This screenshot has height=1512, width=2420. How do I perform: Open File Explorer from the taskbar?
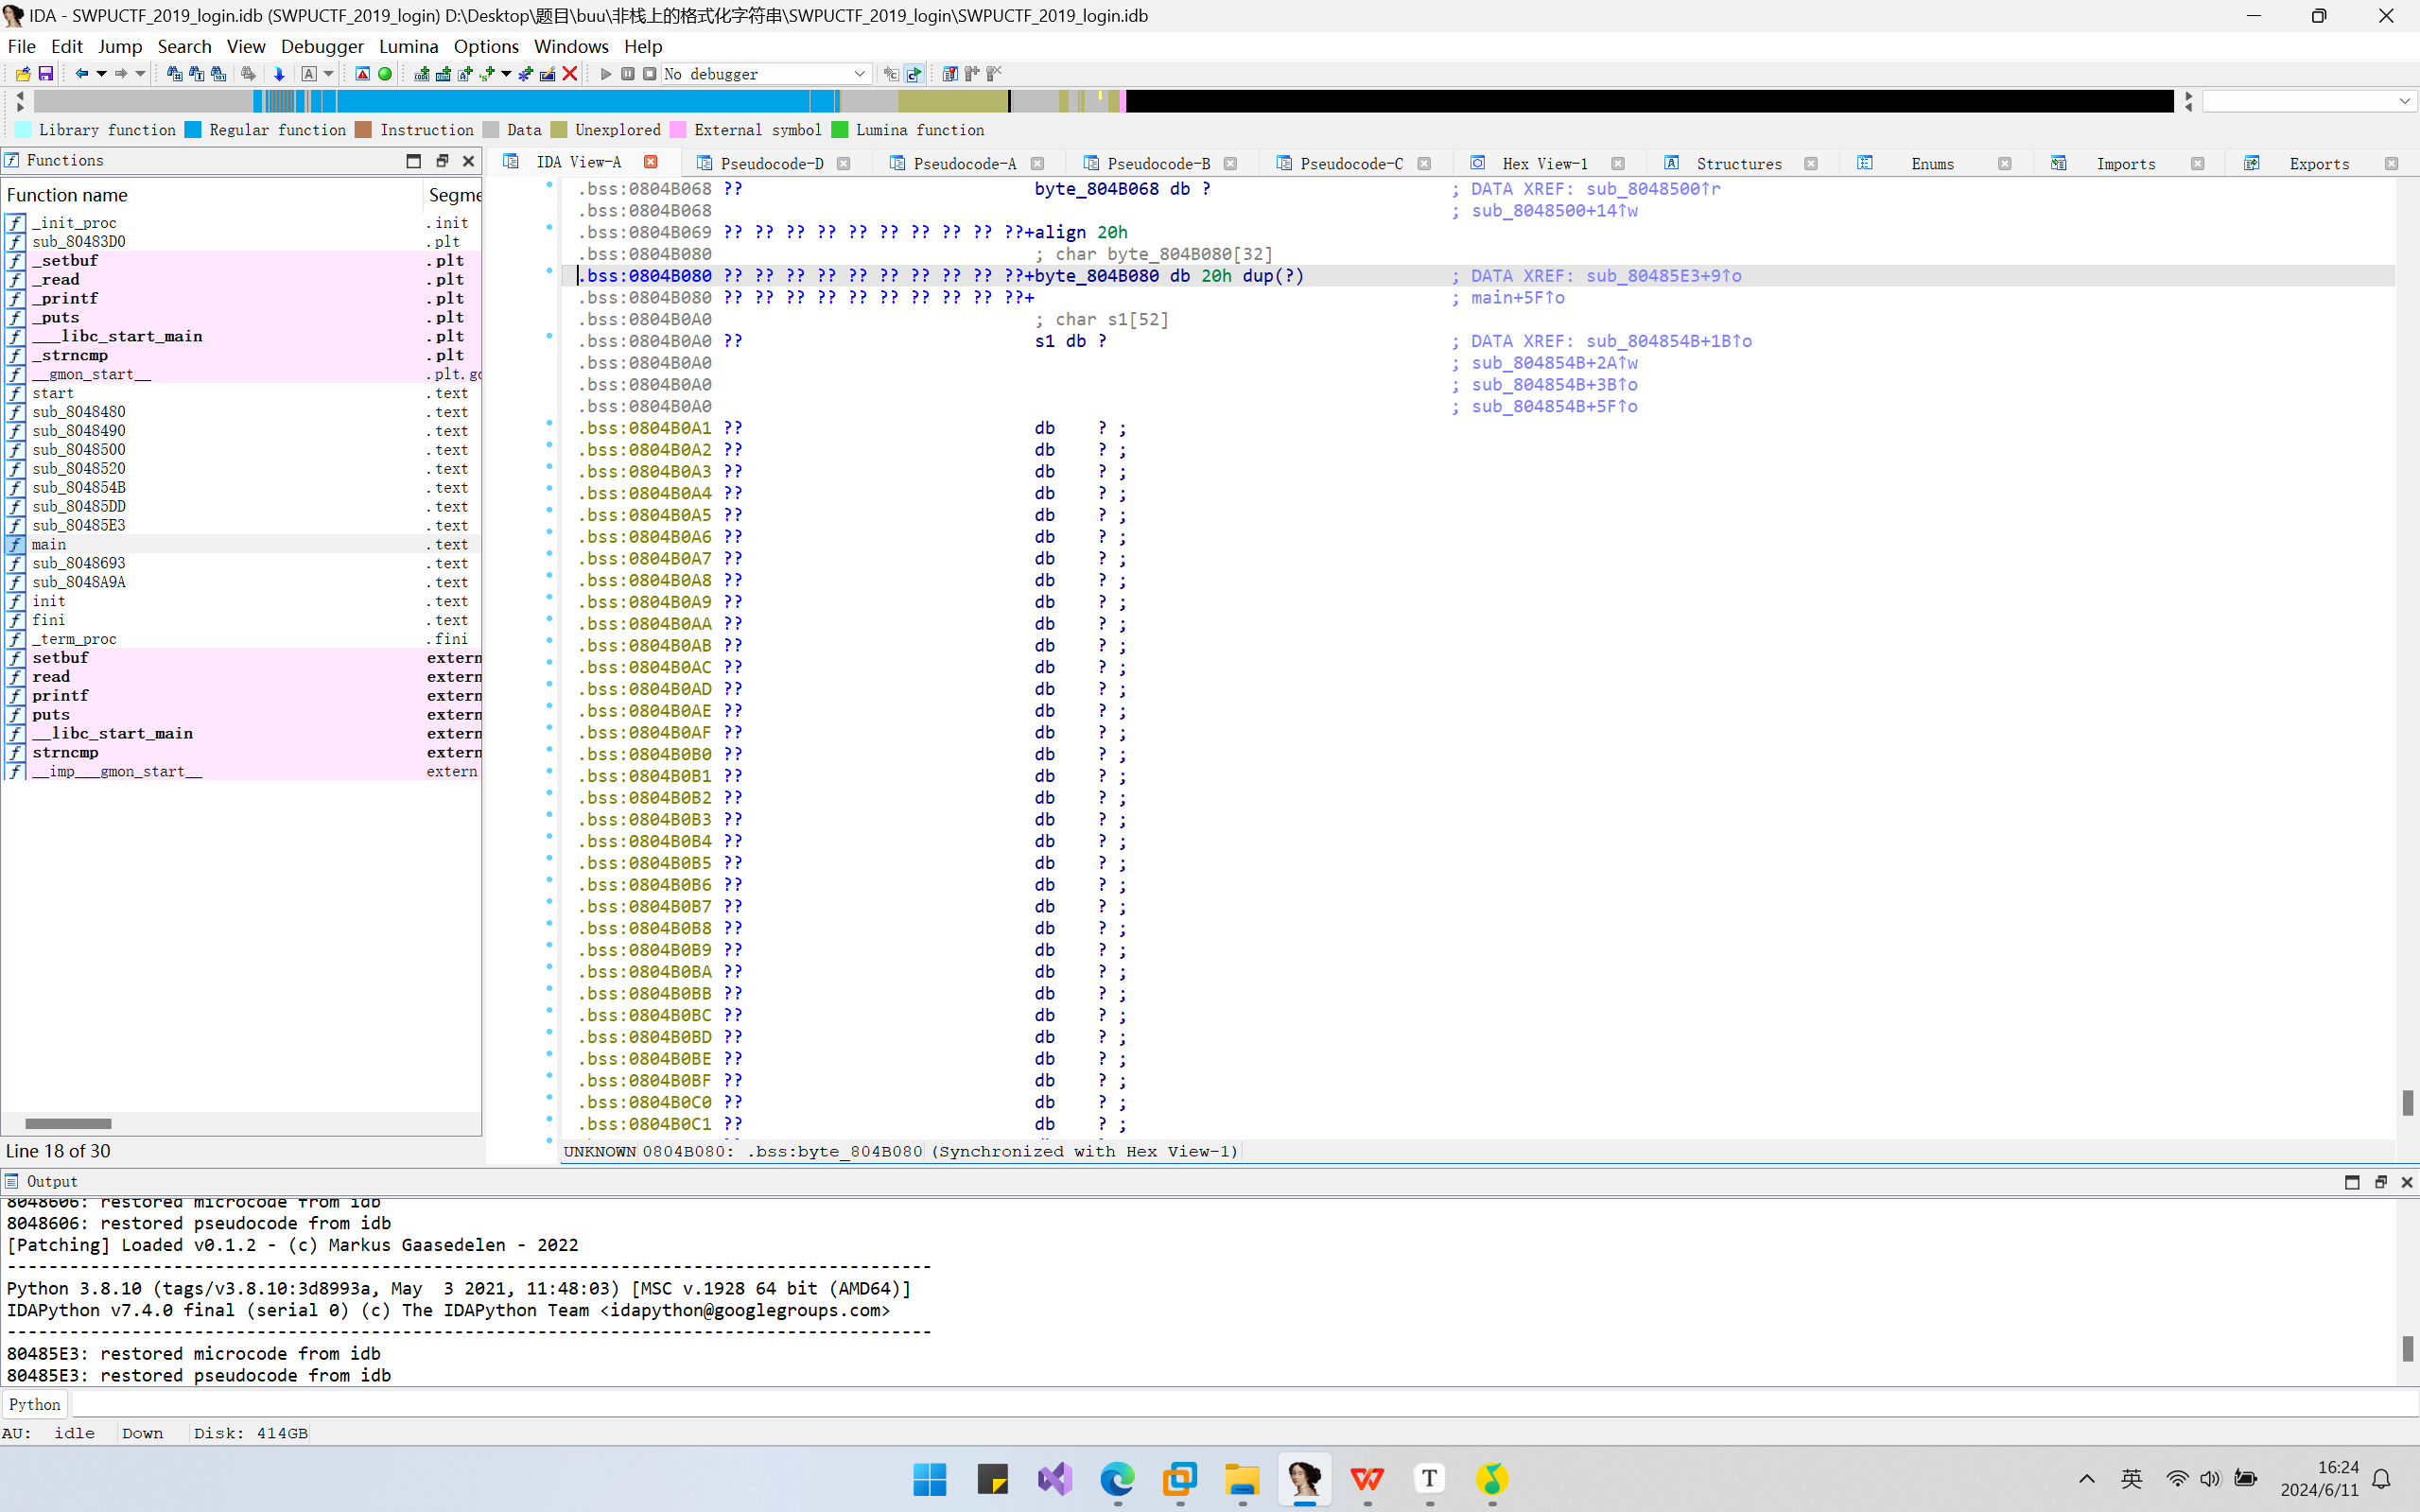1242,1479
